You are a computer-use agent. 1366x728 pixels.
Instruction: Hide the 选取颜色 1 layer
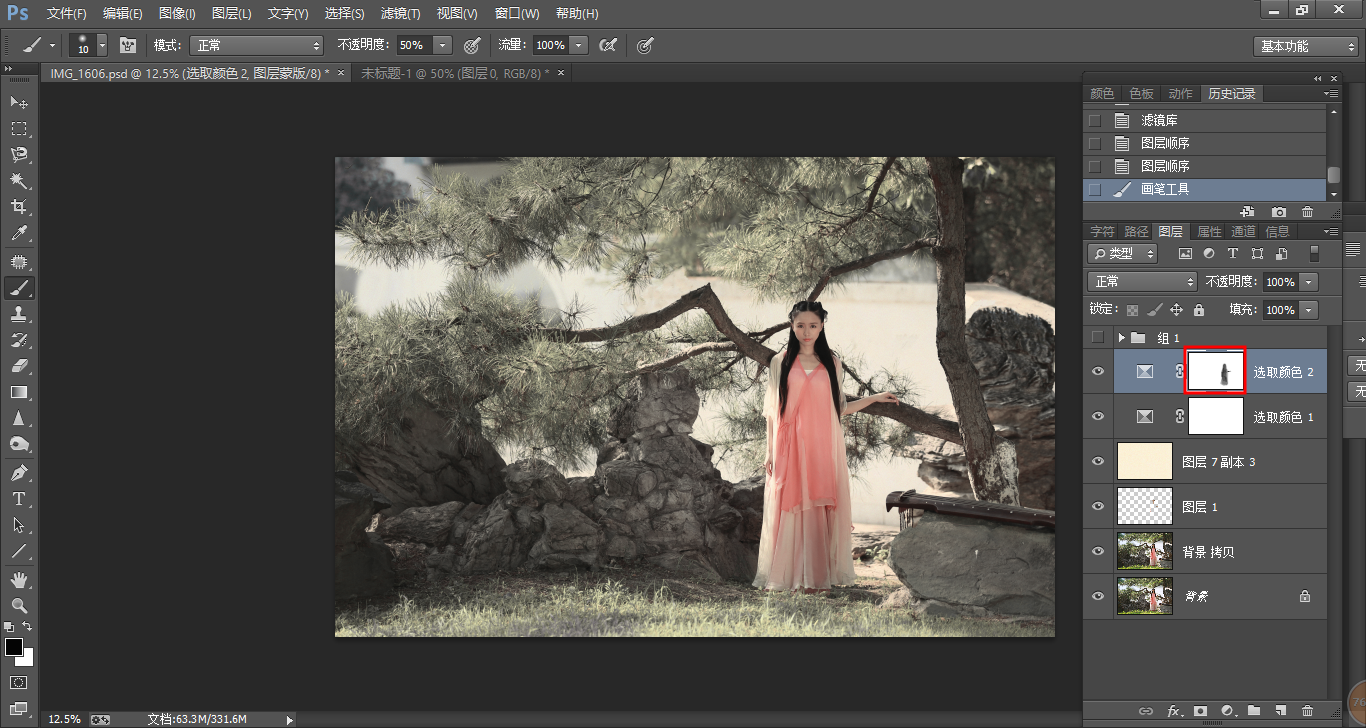(1098, 416)
